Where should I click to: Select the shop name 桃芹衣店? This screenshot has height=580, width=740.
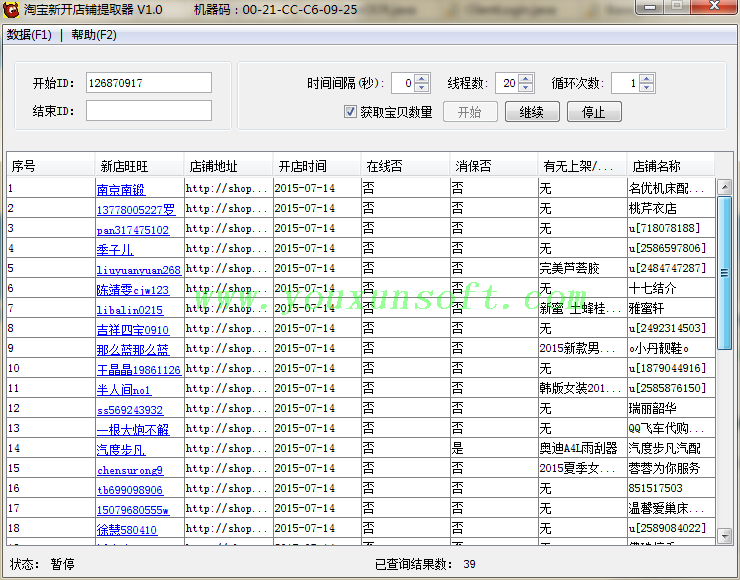[653, 208]
